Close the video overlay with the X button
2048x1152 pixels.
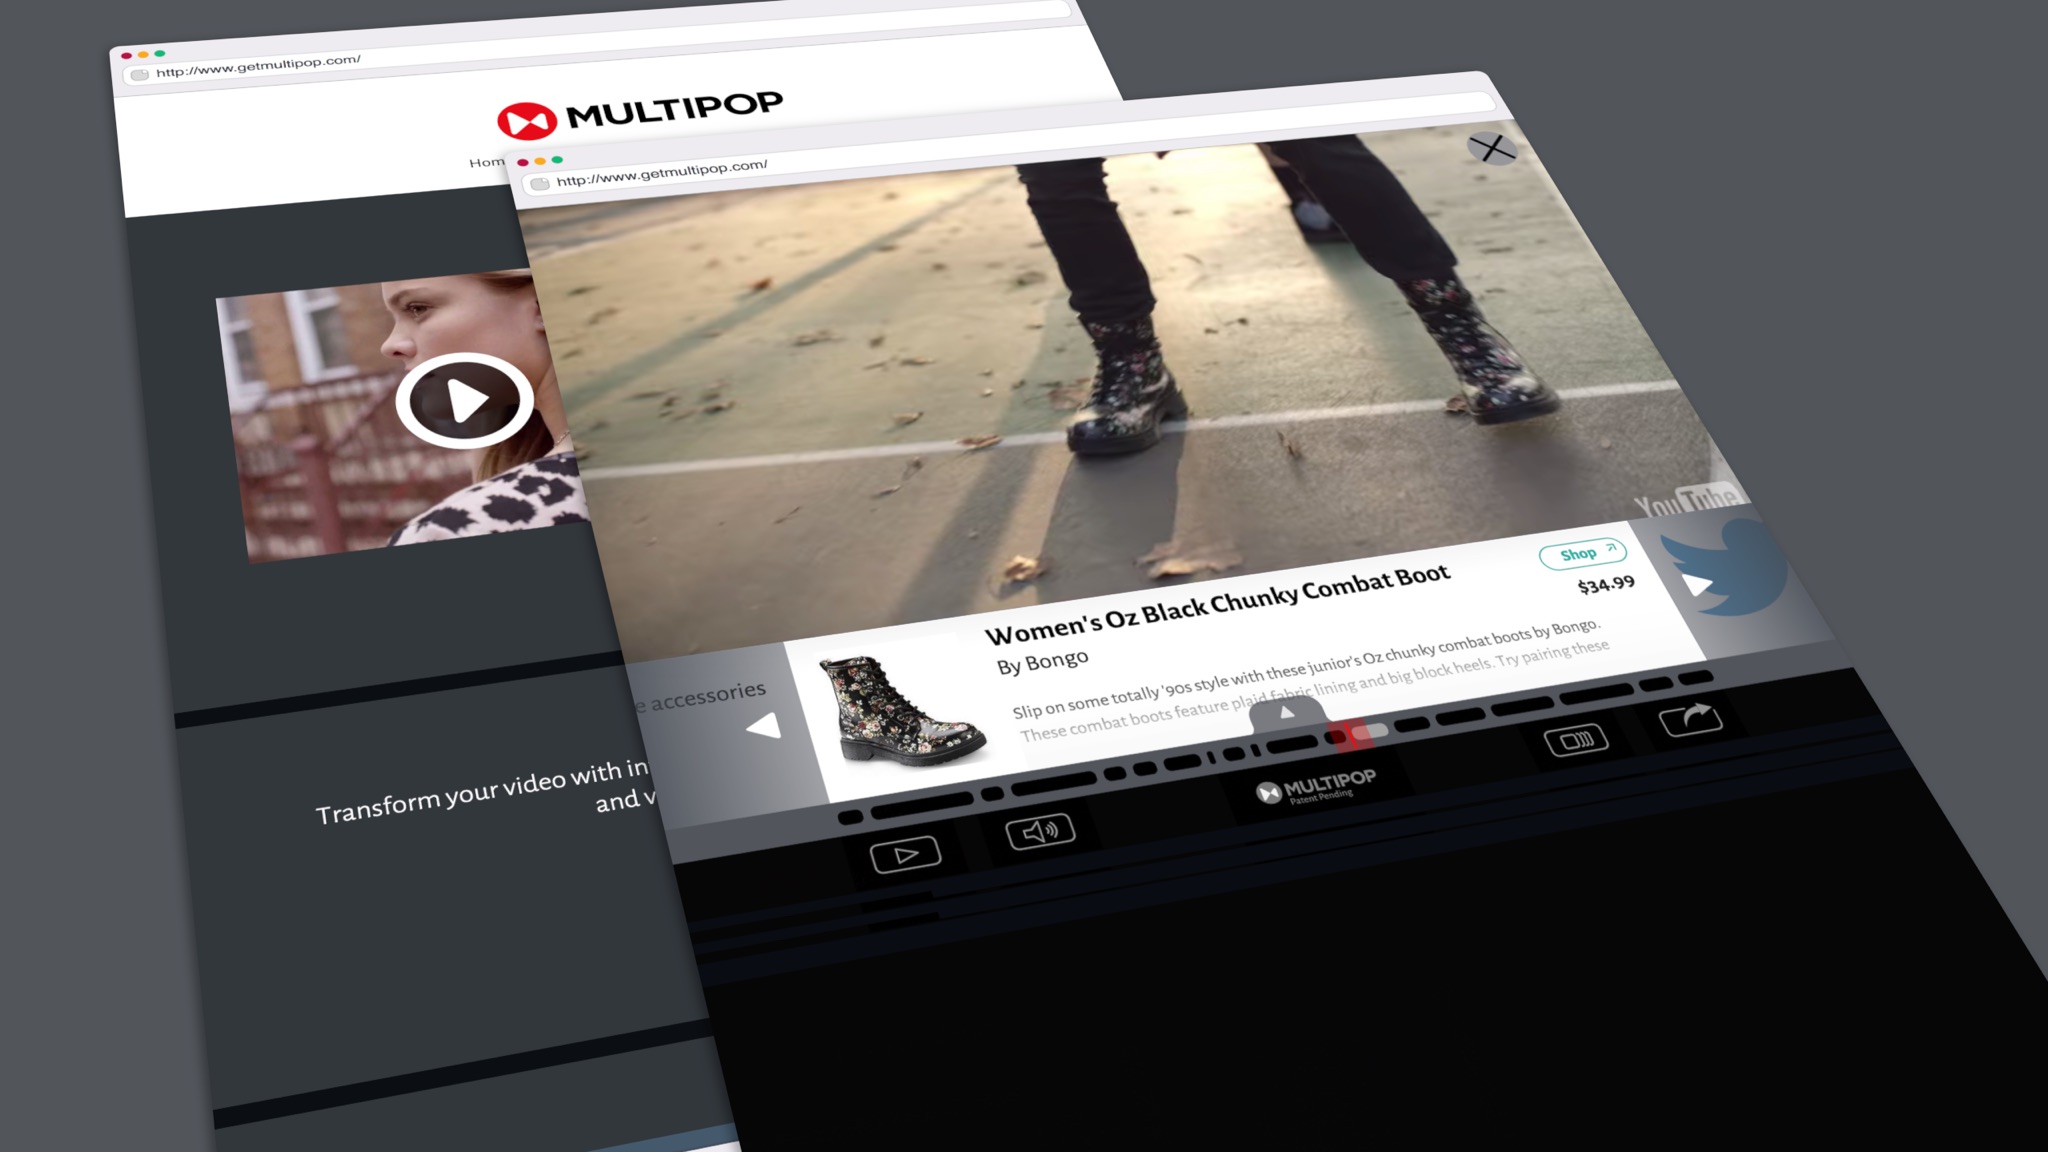click(1492, 149)
